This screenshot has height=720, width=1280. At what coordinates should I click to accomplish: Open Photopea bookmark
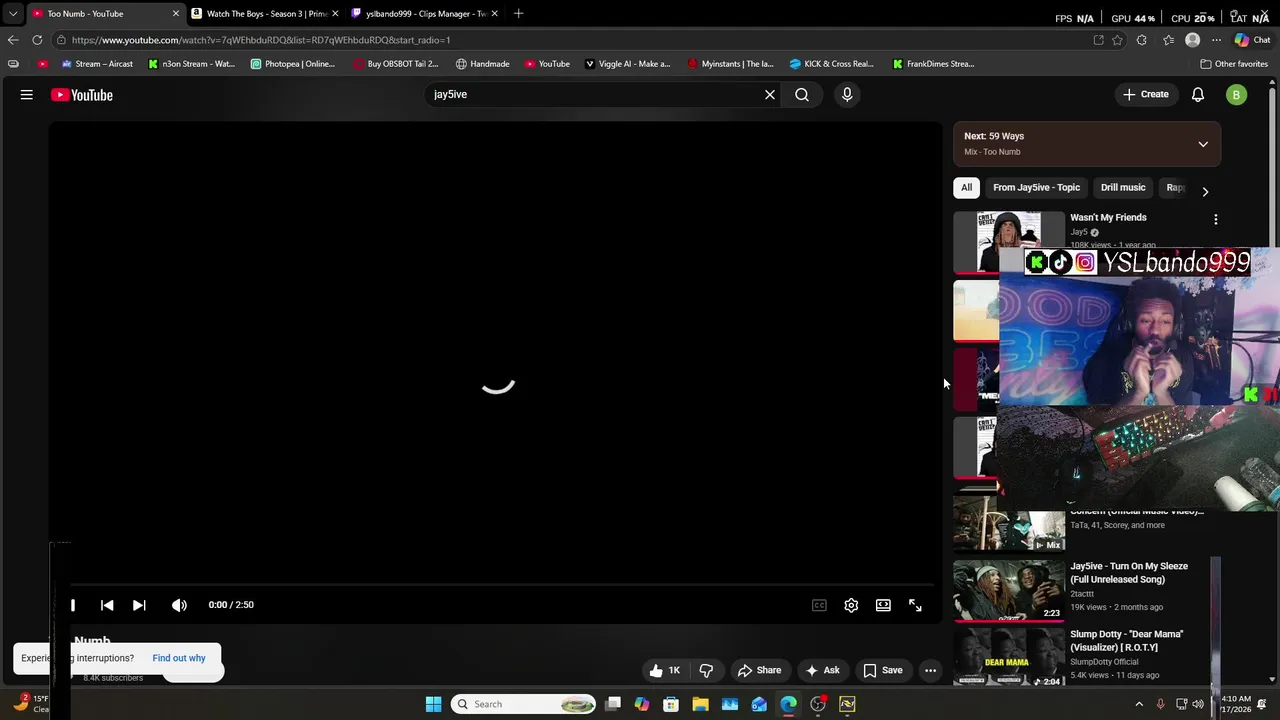pyautogui.click(x=293, y=64)
